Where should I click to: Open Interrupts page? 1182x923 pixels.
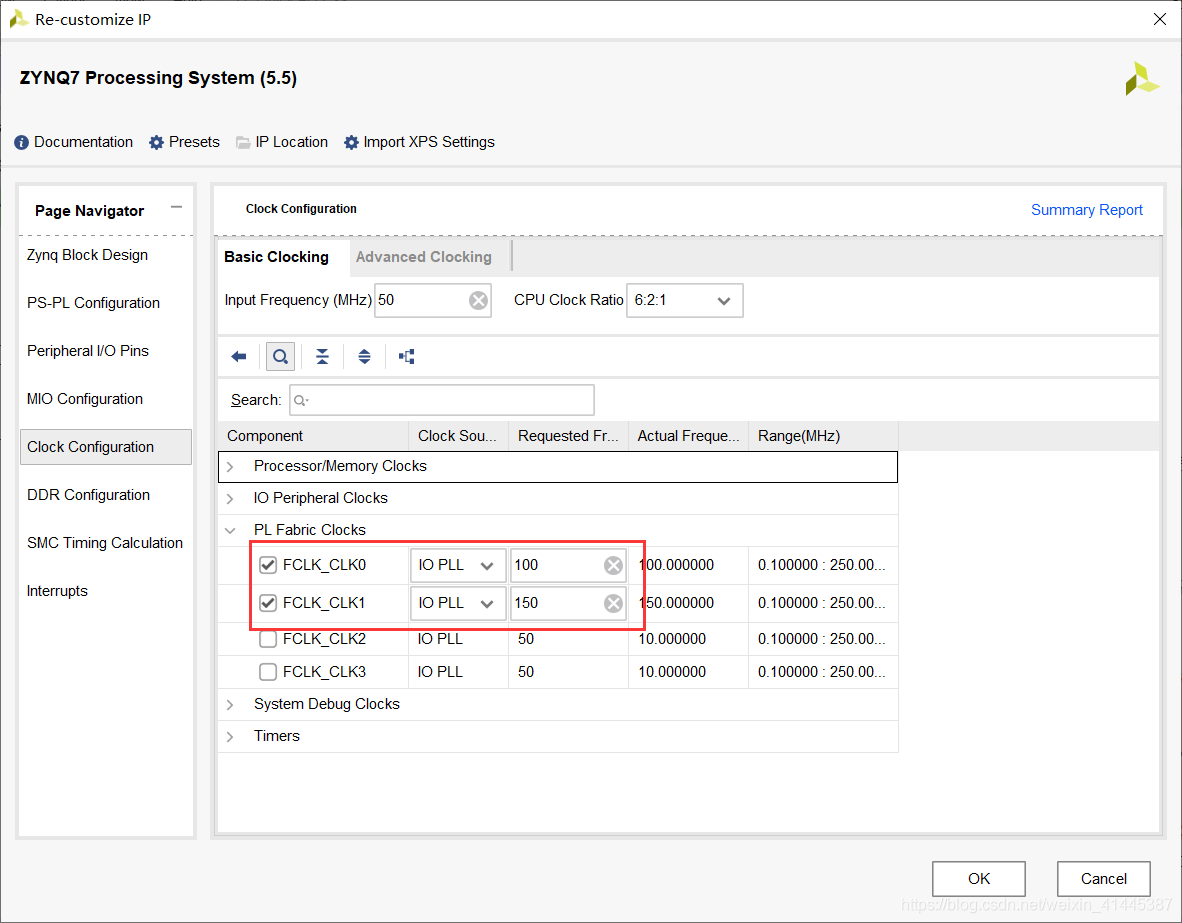click(x=57, y=591)
